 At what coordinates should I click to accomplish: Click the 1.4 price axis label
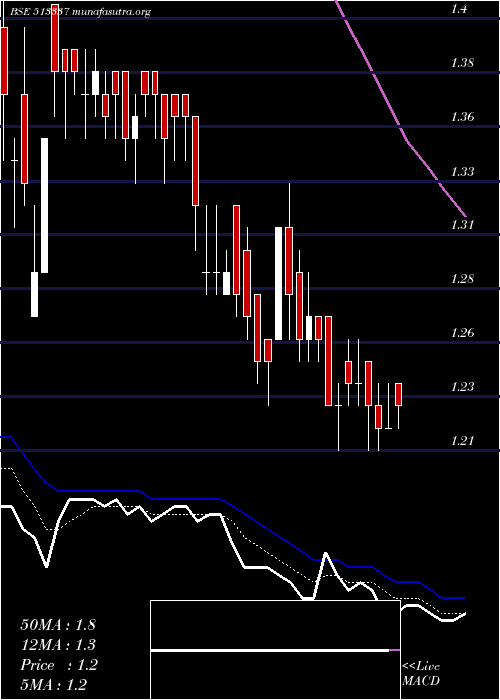click(459, 8)
